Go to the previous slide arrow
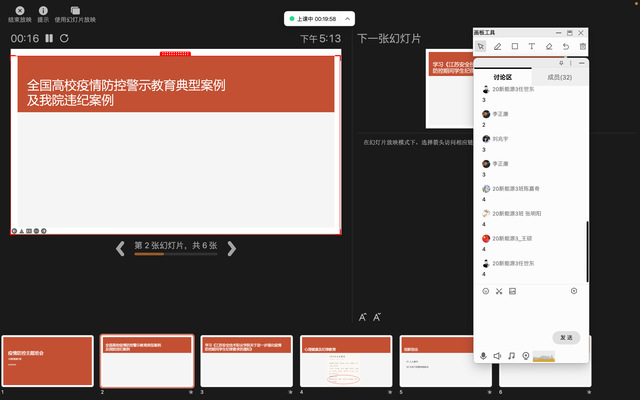Screen dimensions: 640x400 click(x=119, y=247)
